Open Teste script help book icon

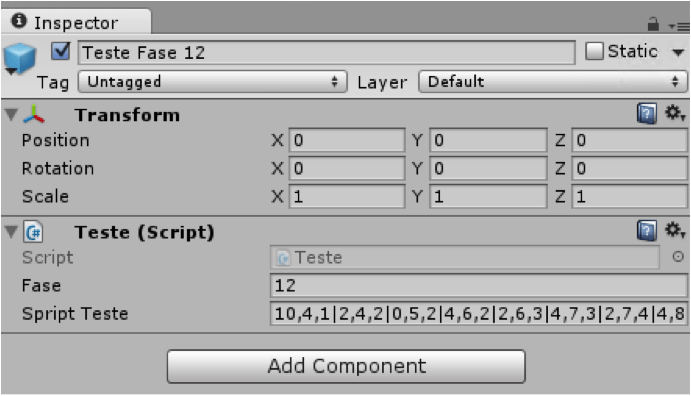646,231
